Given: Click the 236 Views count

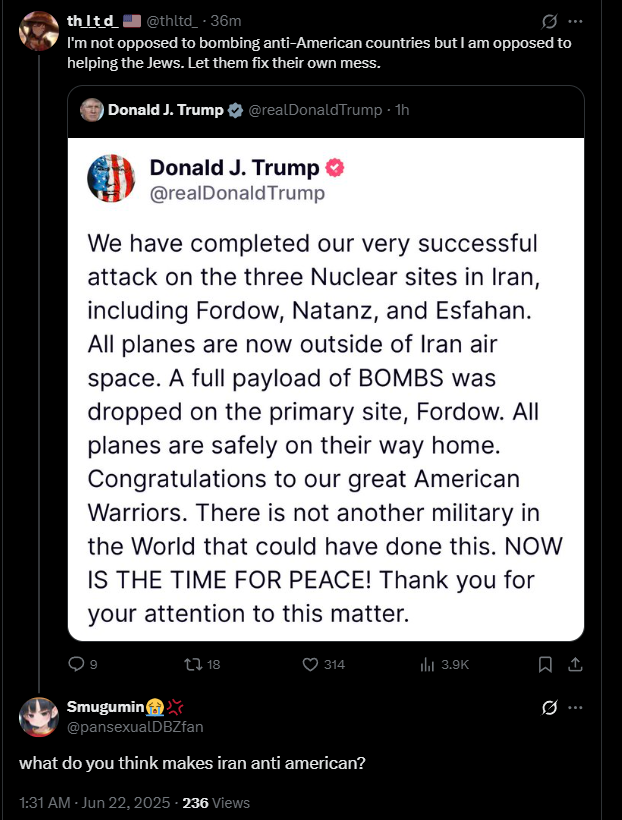Looking at the screenshot, I should point(216,802).
